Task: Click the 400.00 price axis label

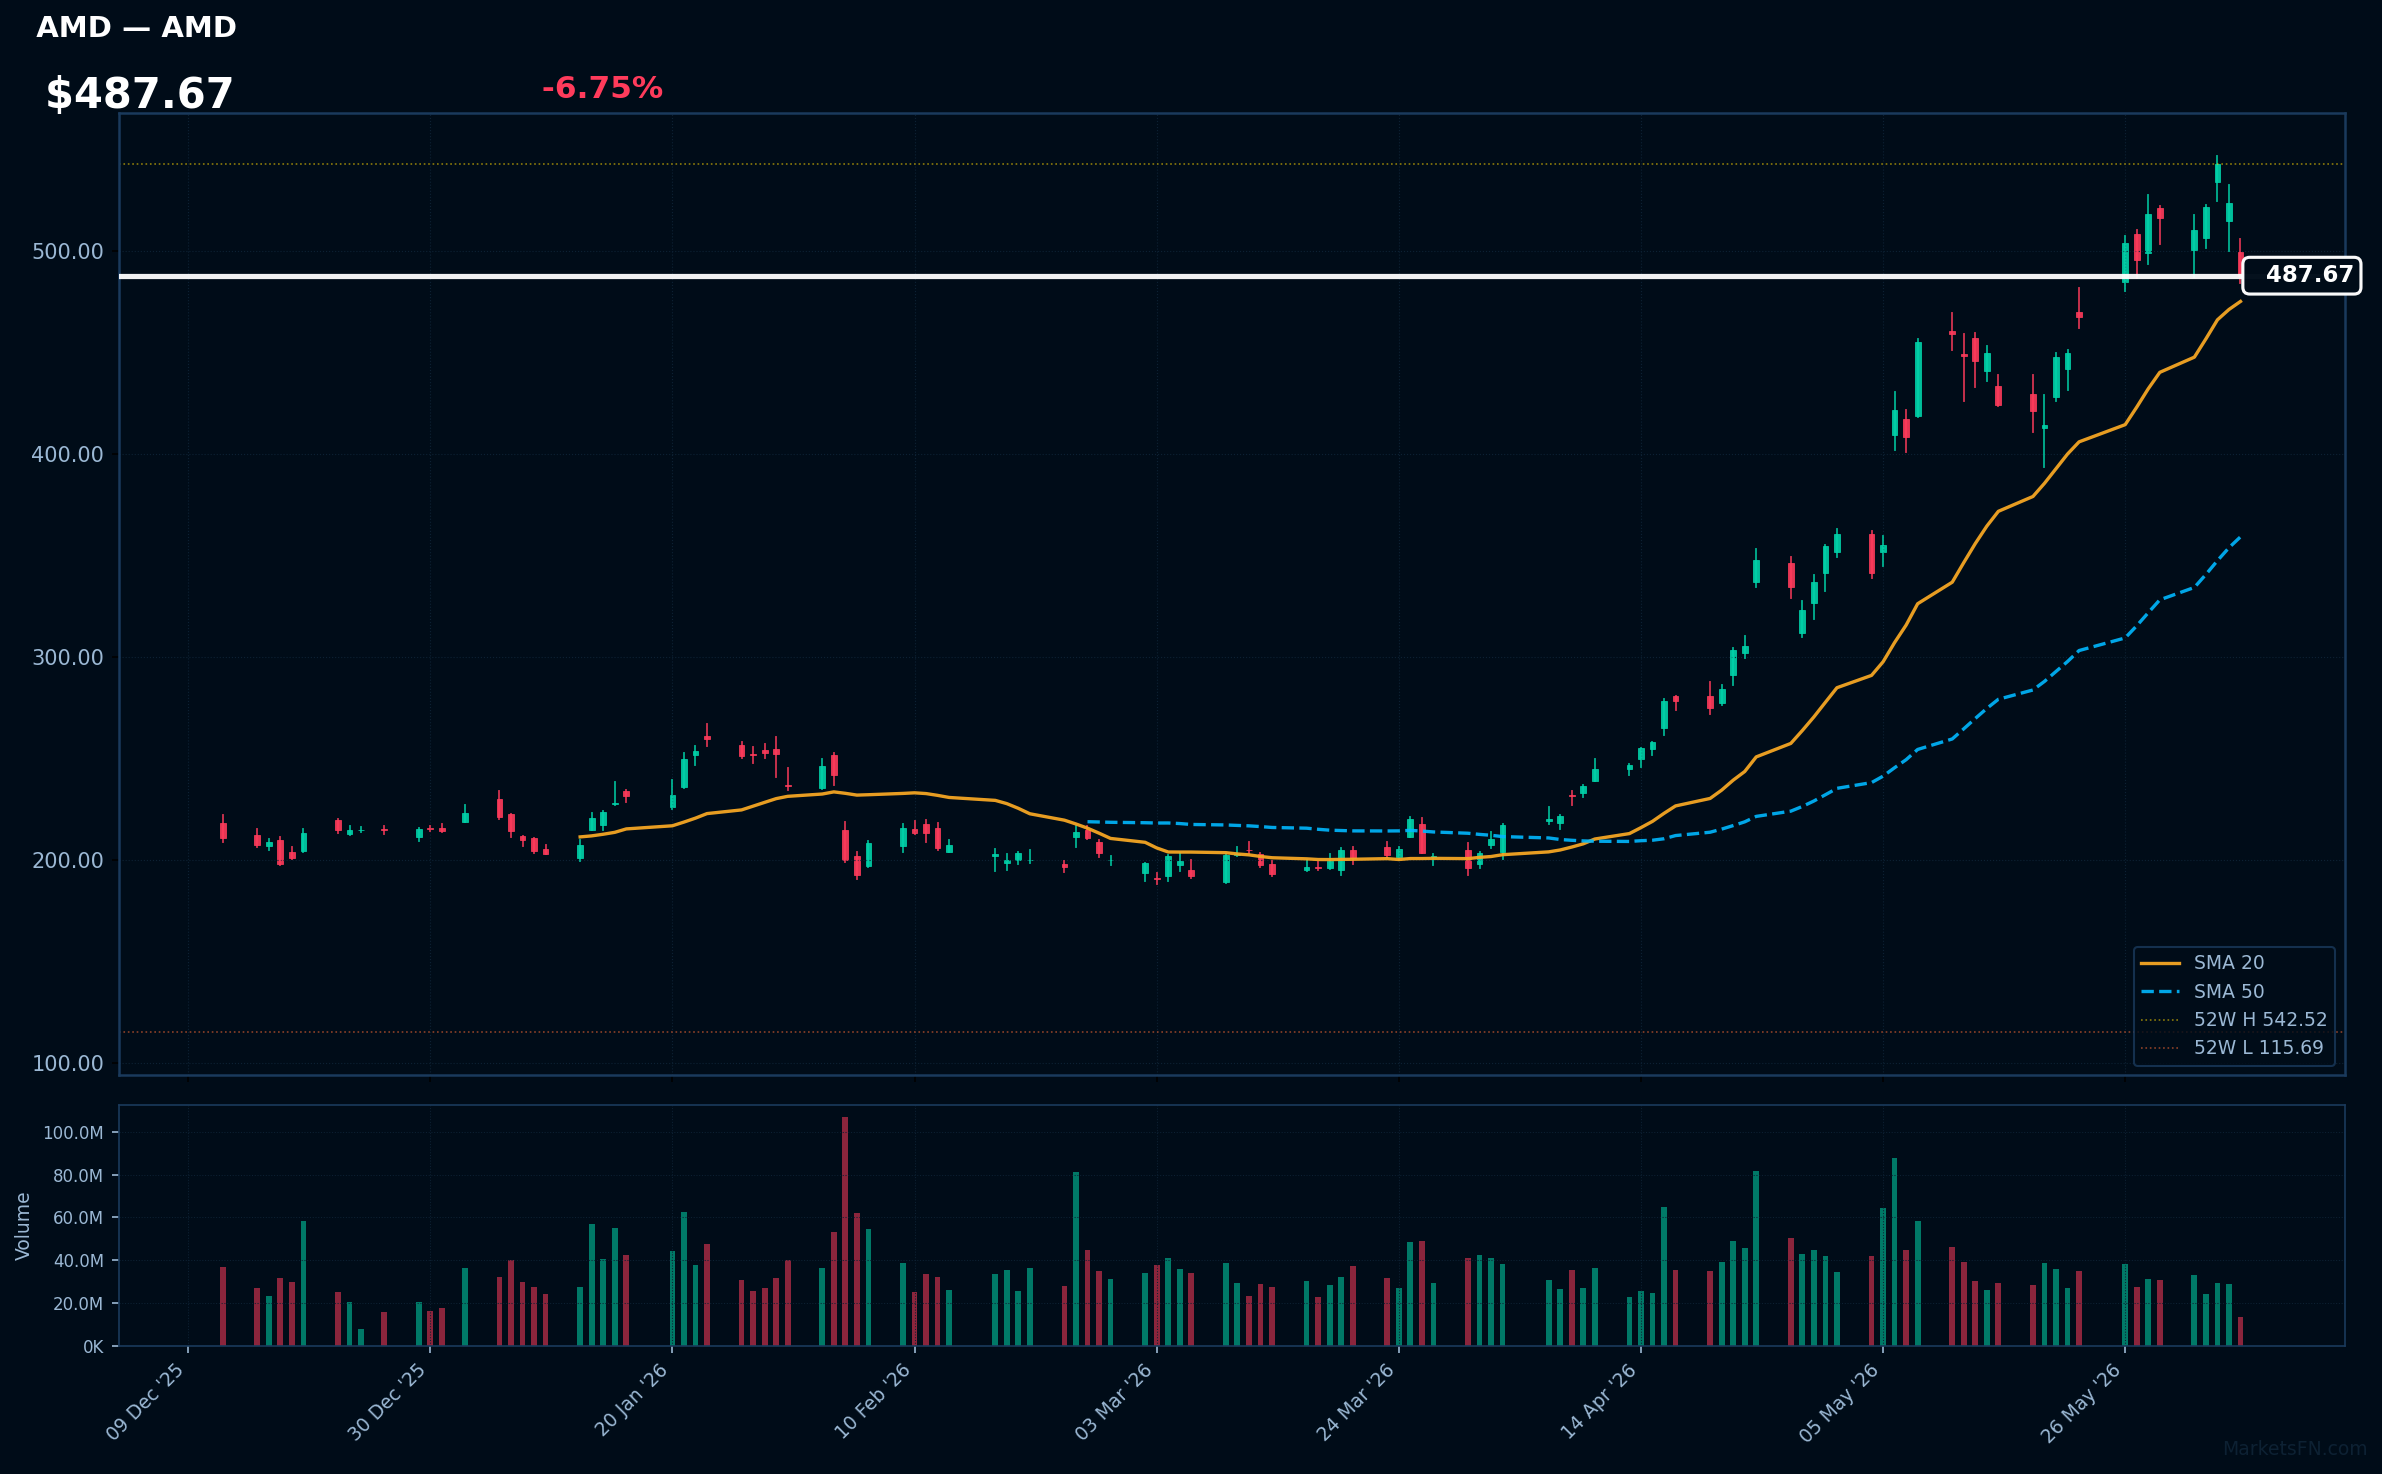Action: point(68,454)
